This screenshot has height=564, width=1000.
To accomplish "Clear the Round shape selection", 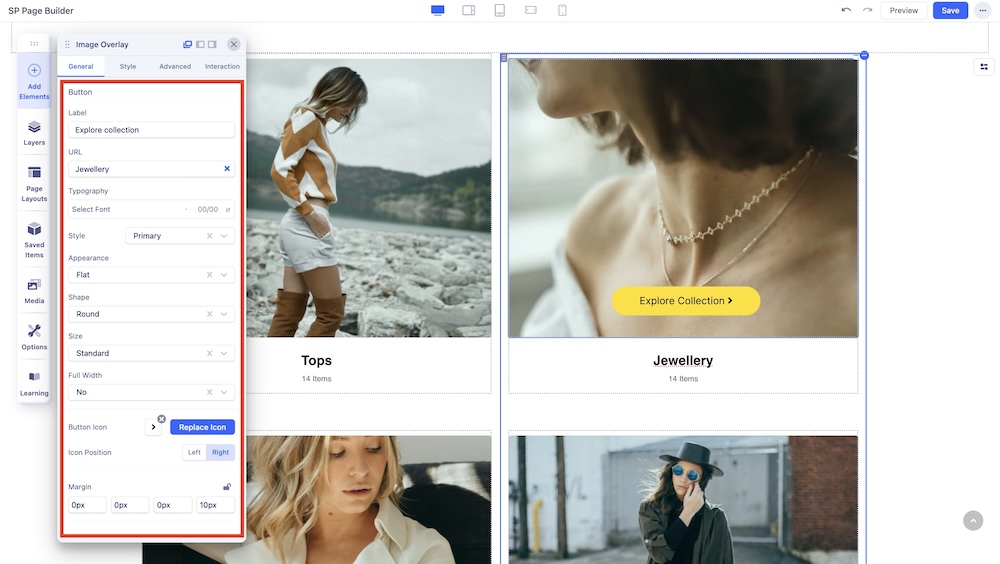I will point(209,314).
